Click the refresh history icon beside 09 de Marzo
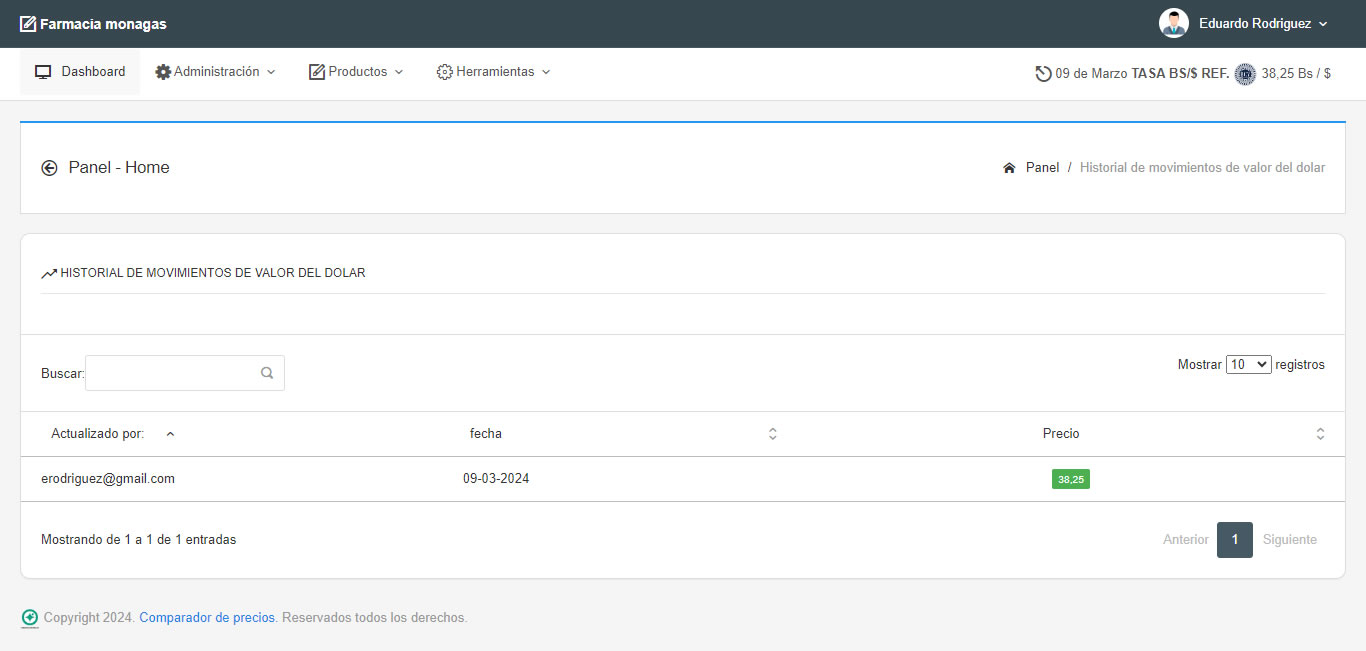 [1043, 74]
